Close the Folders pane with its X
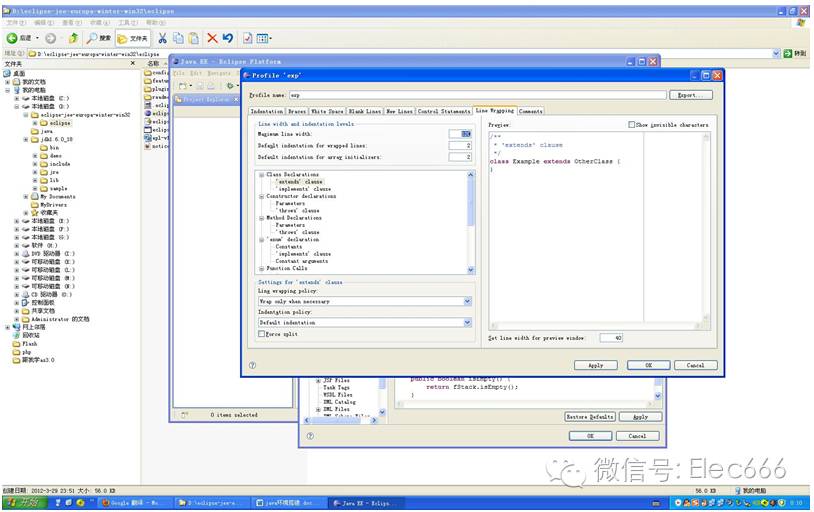Screen dimensions: 814x512 (133, 63)
